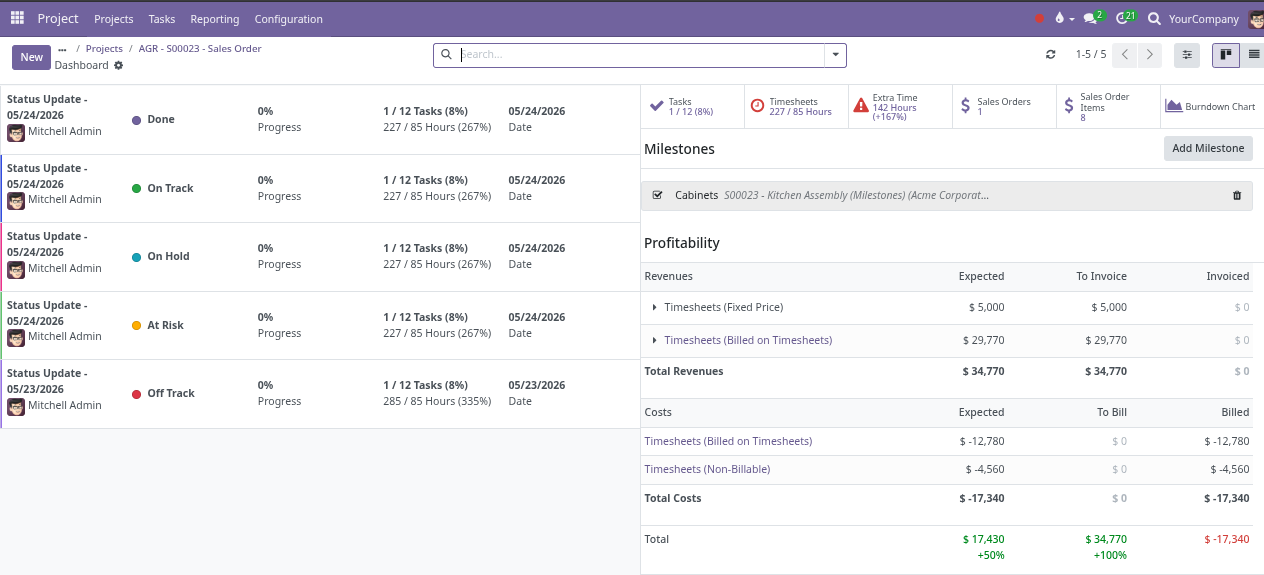Open the search options dropdown arrow
Screen dimensions: 1264x575
coord(836,55)
